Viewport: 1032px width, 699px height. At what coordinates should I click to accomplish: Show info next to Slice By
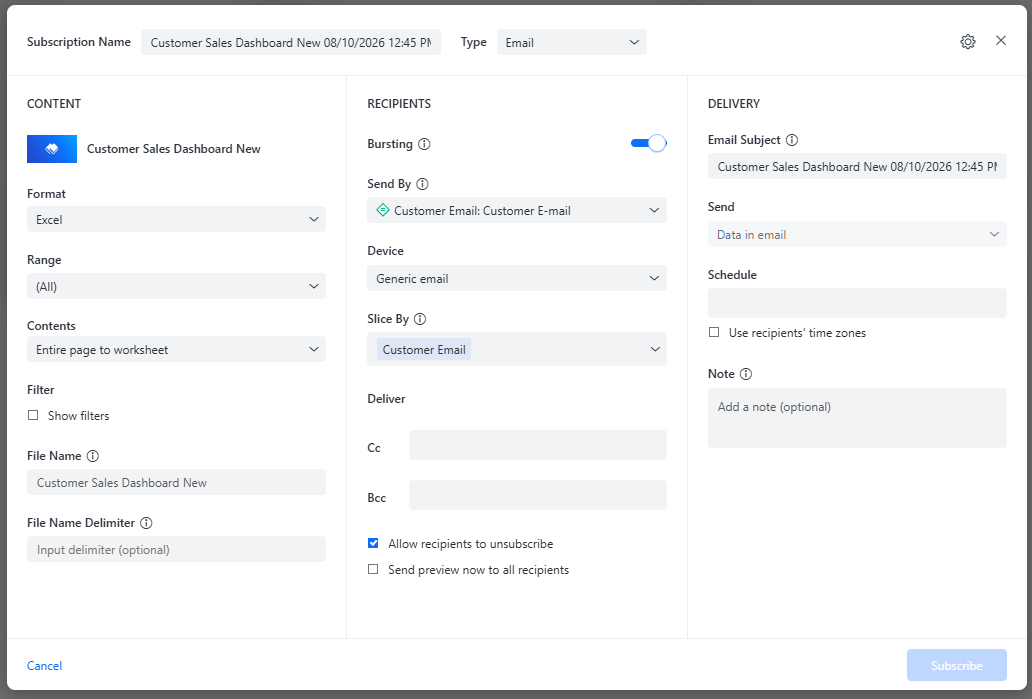click(x=420, y=319)
